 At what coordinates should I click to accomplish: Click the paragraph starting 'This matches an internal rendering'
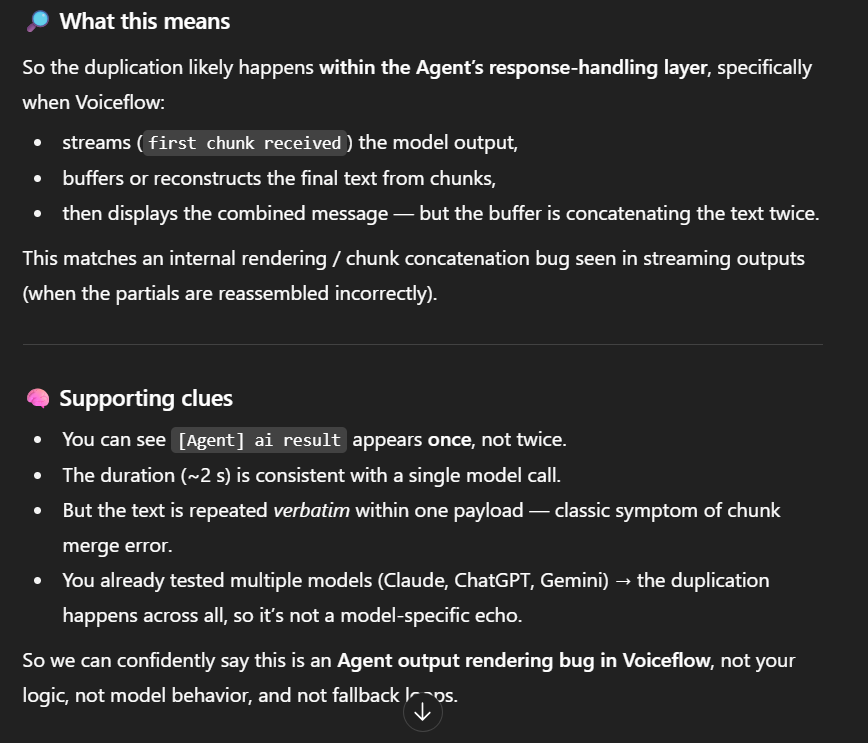click(x=414, y=276)
